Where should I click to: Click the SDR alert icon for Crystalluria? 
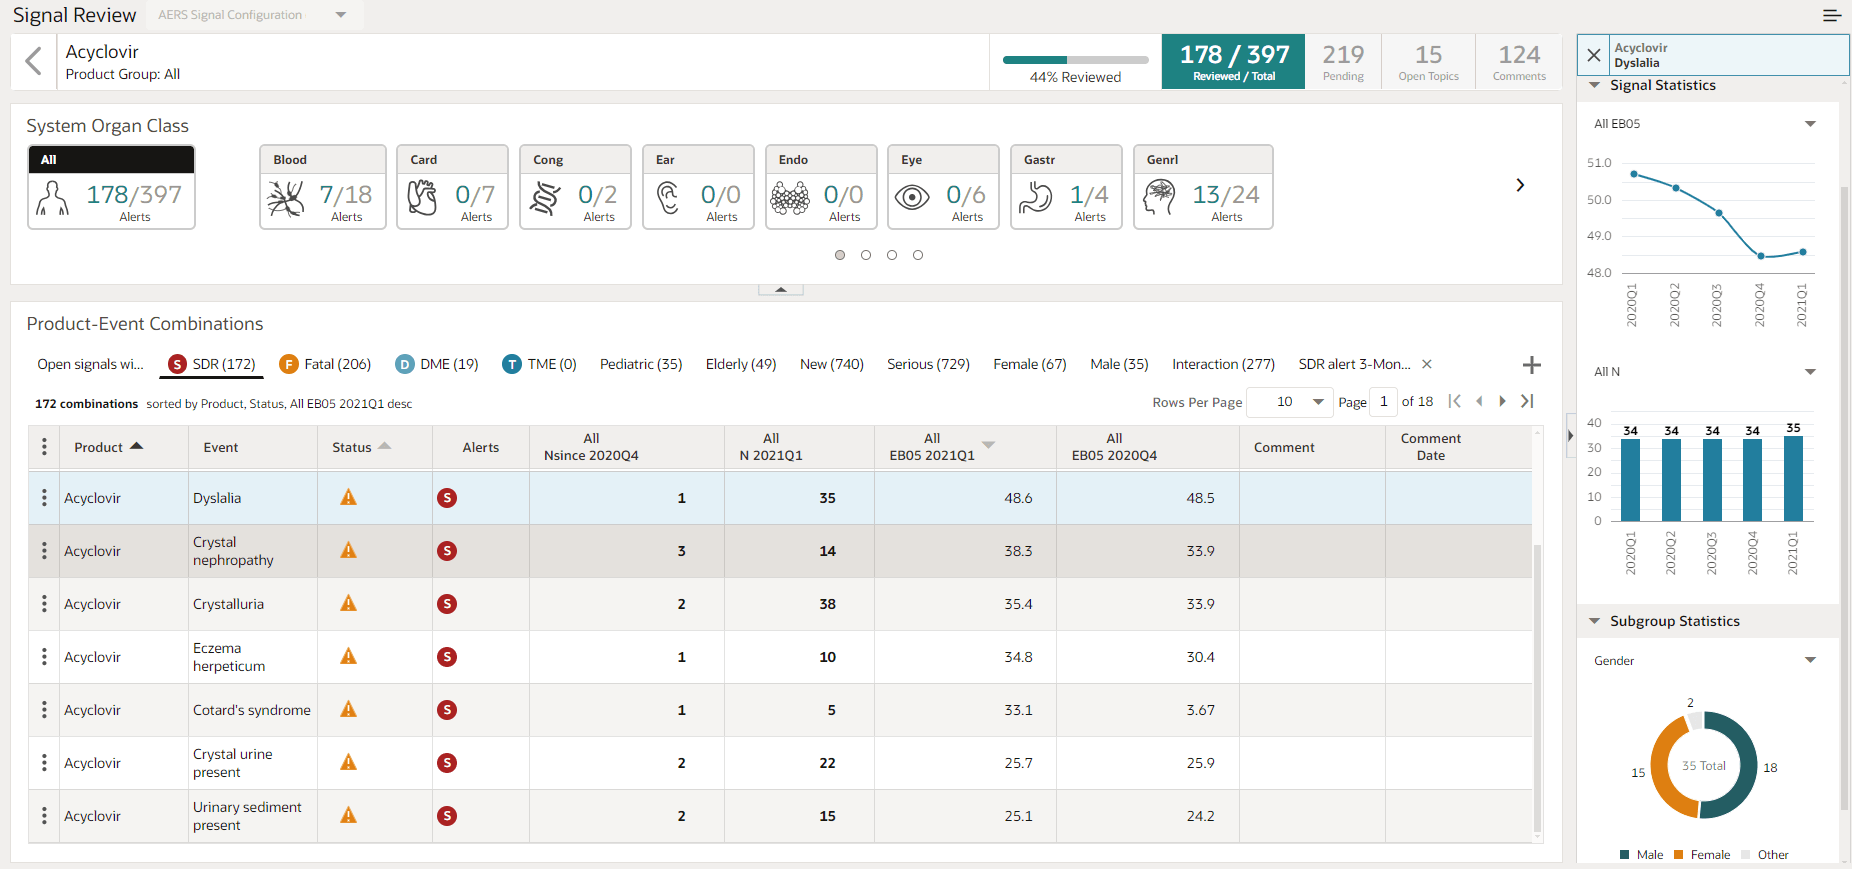pyautogui.click(x=447, y=604)
